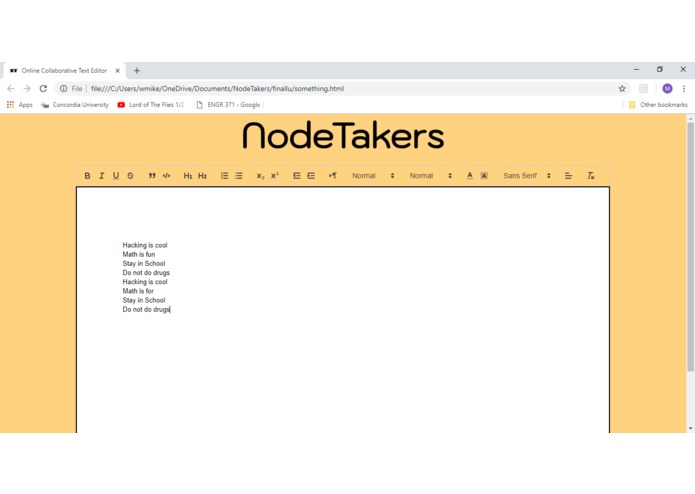Switch text direction to right-to-left

point(332,176)
